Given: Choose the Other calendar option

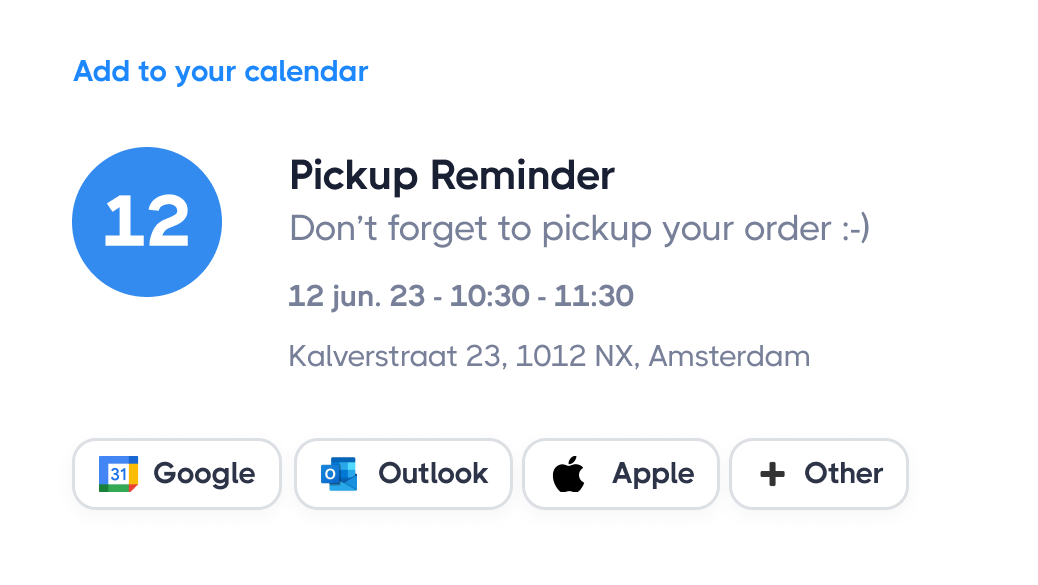Looking at the screenshot, I should click(x=818, y=473).
